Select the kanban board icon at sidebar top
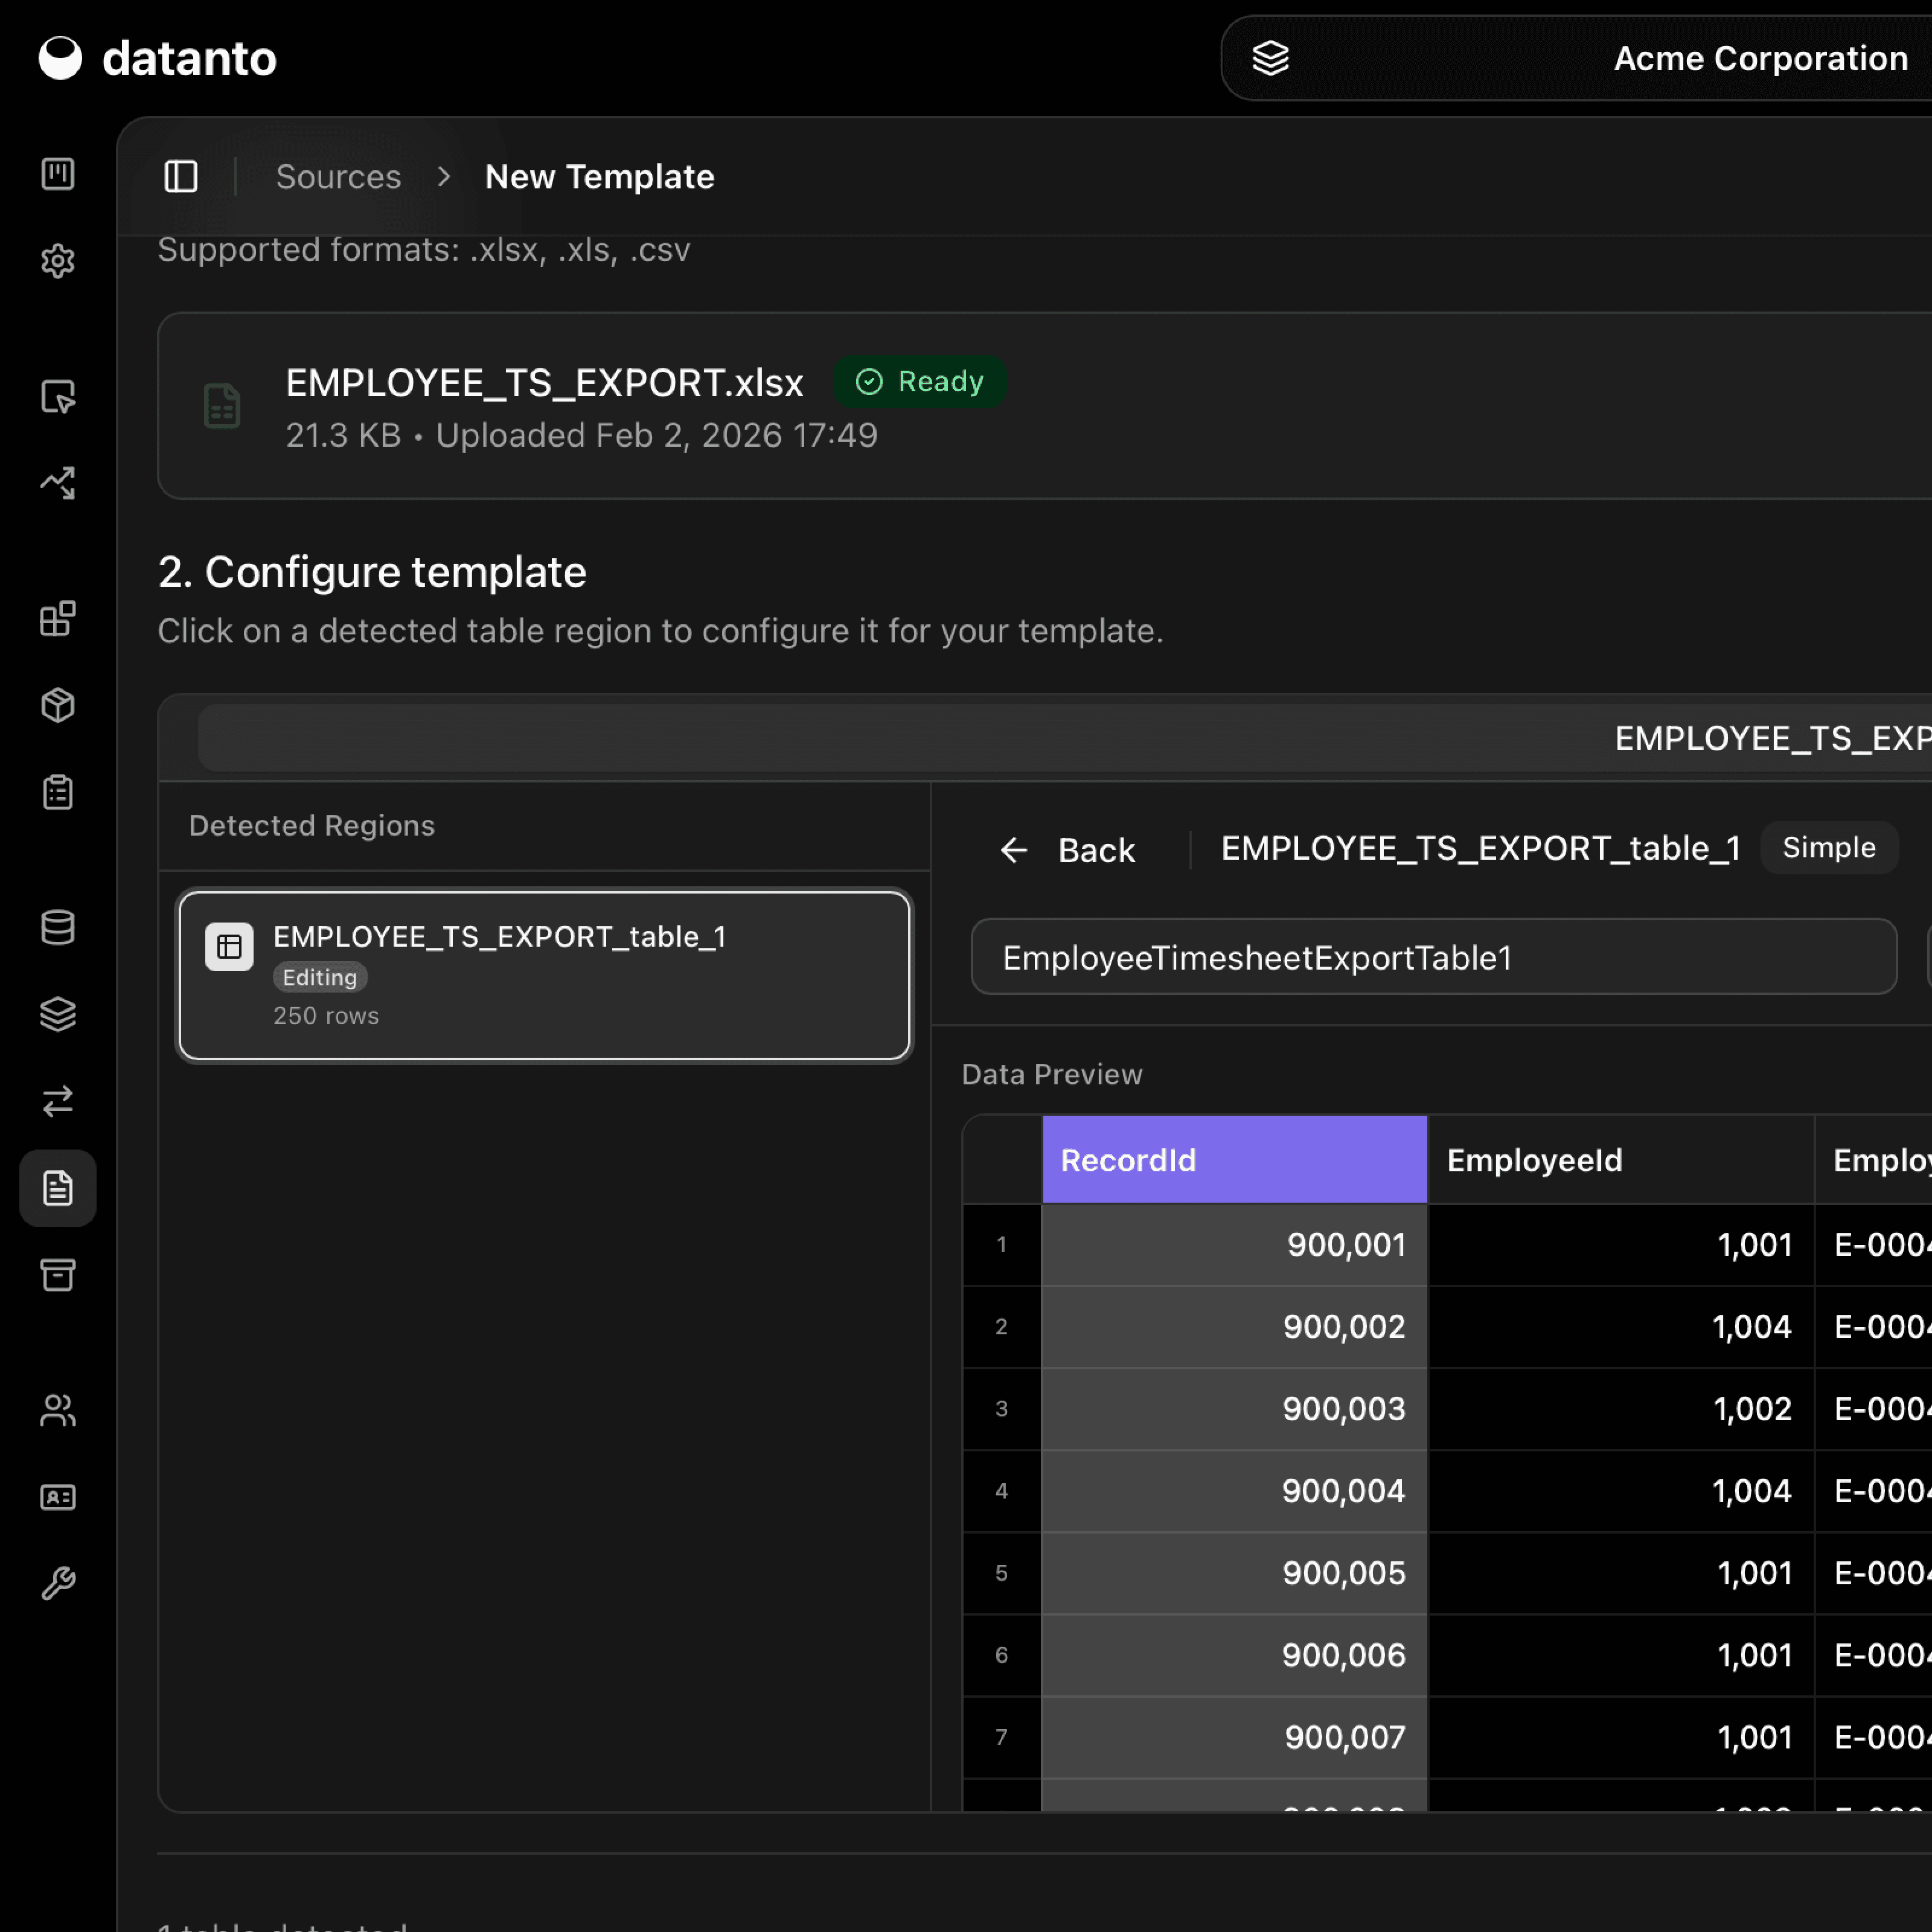The height and width of the screenshot is (1932, 1932). tap(58, 174)
